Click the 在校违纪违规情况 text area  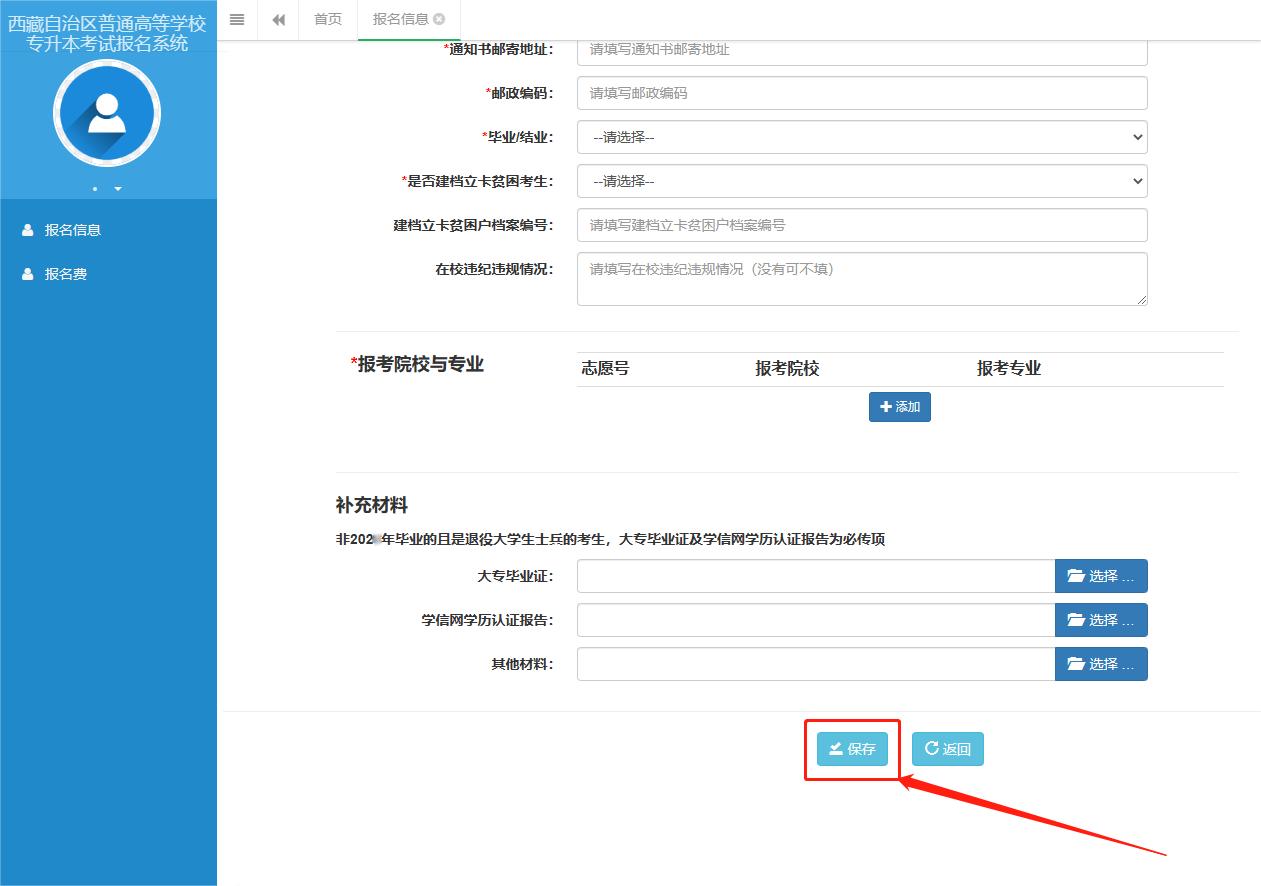pos(861,278)
